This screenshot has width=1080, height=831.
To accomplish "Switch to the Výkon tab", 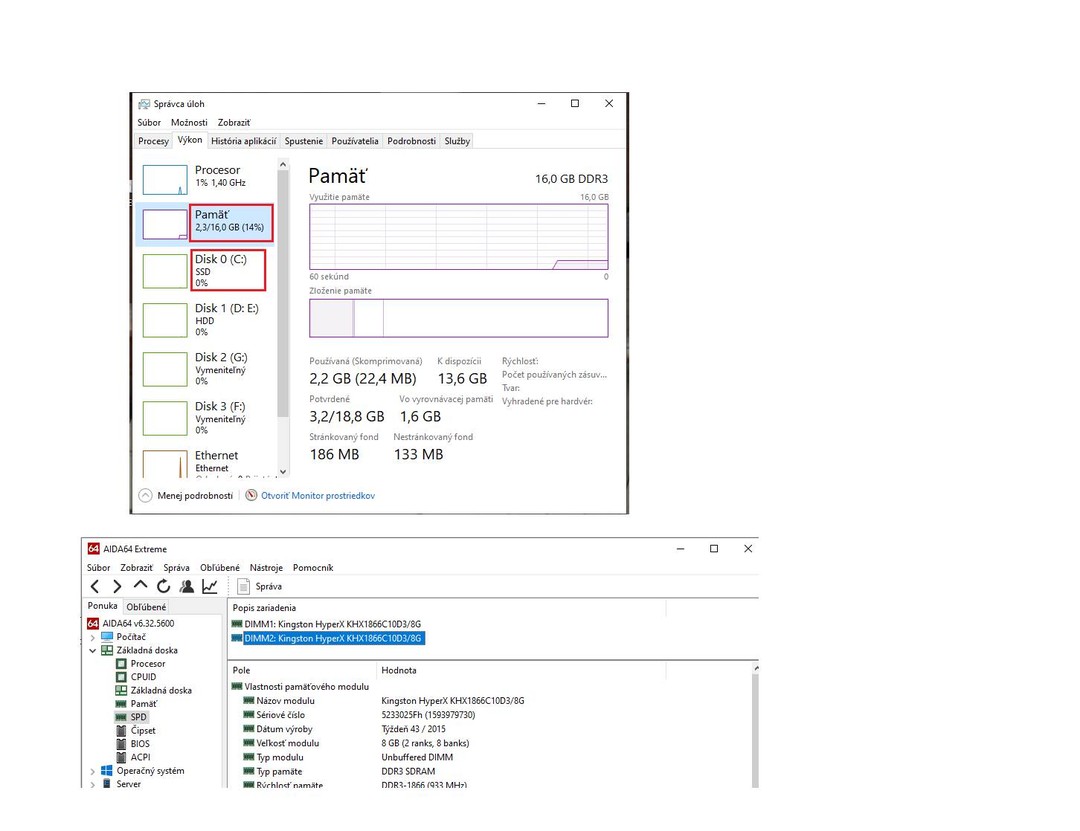I will 189,140.
